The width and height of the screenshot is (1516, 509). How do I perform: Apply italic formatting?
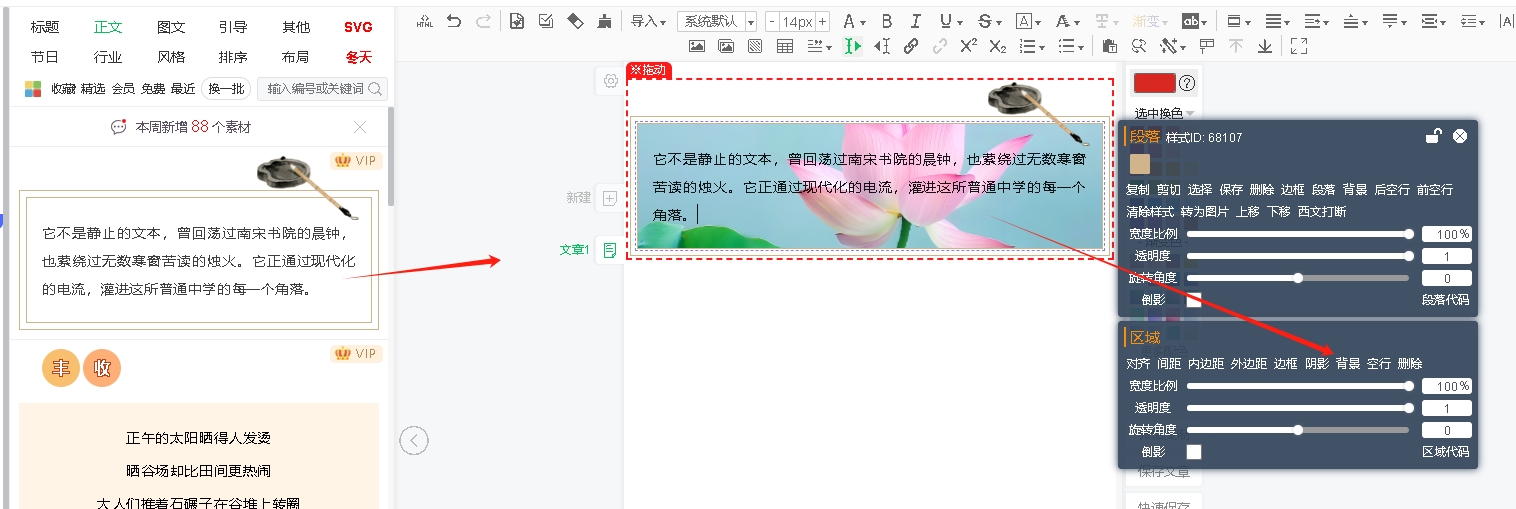click(914, 21)
